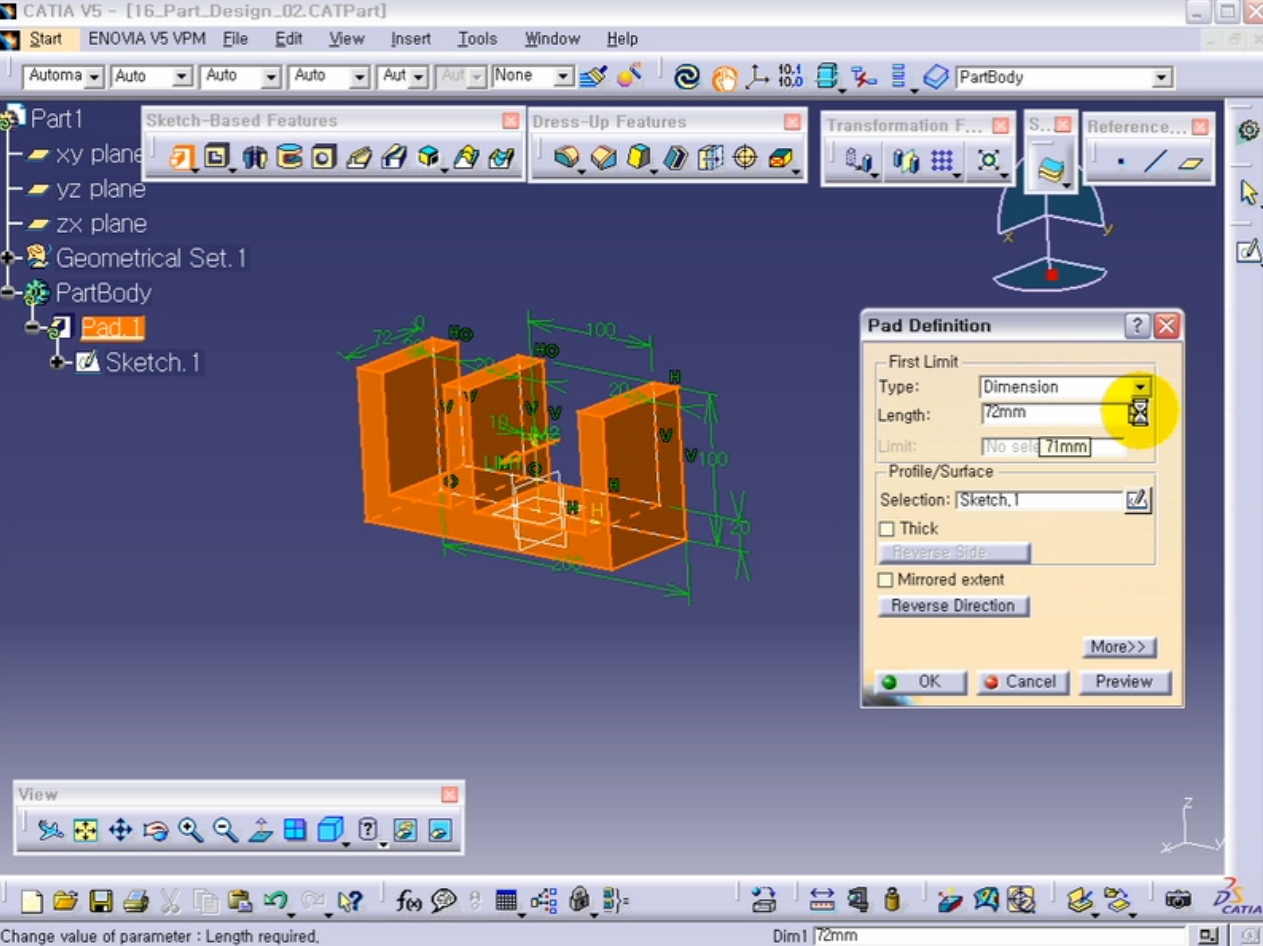Expand the Geometrical Set.1 tree node
The width and height of the screenshot is (1263, 946).
[x=8, y=258]
